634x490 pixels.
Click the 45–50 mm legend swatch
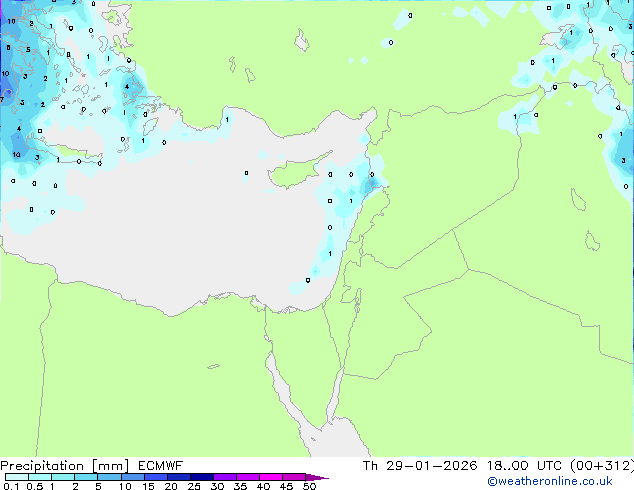(x=294, y=477)
